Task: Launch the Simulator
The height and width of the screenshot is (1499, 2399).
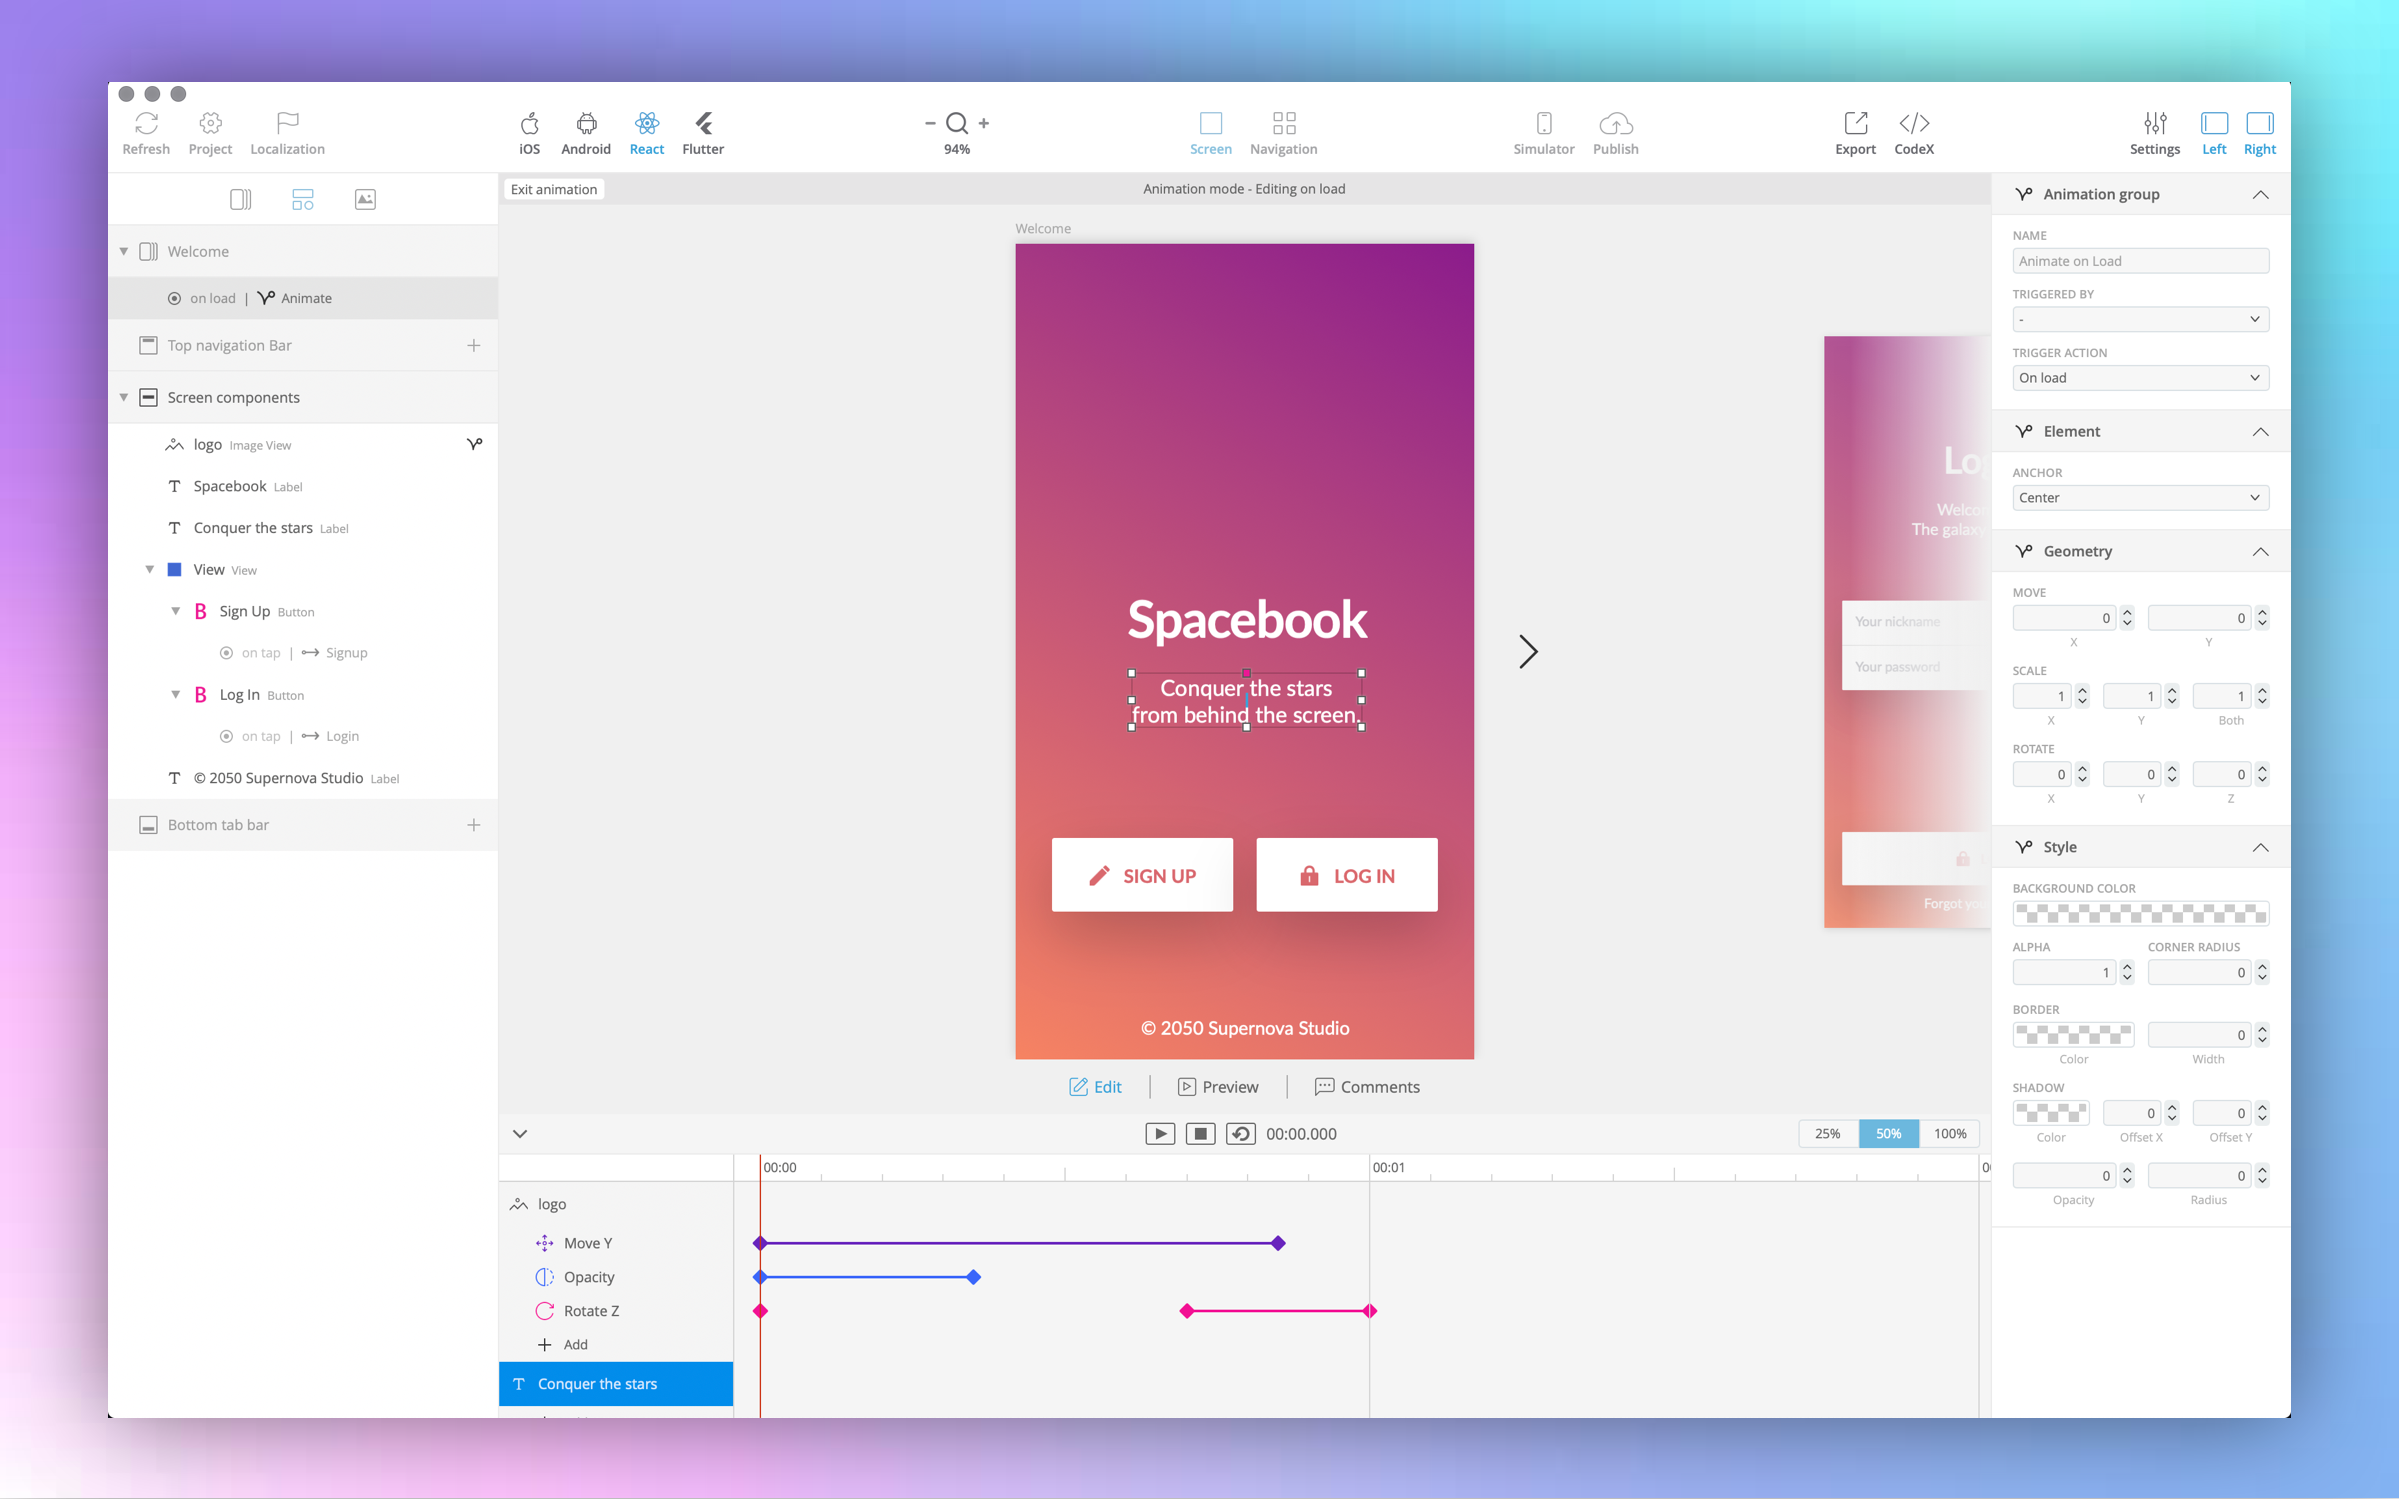Action: click(1542, 132)
